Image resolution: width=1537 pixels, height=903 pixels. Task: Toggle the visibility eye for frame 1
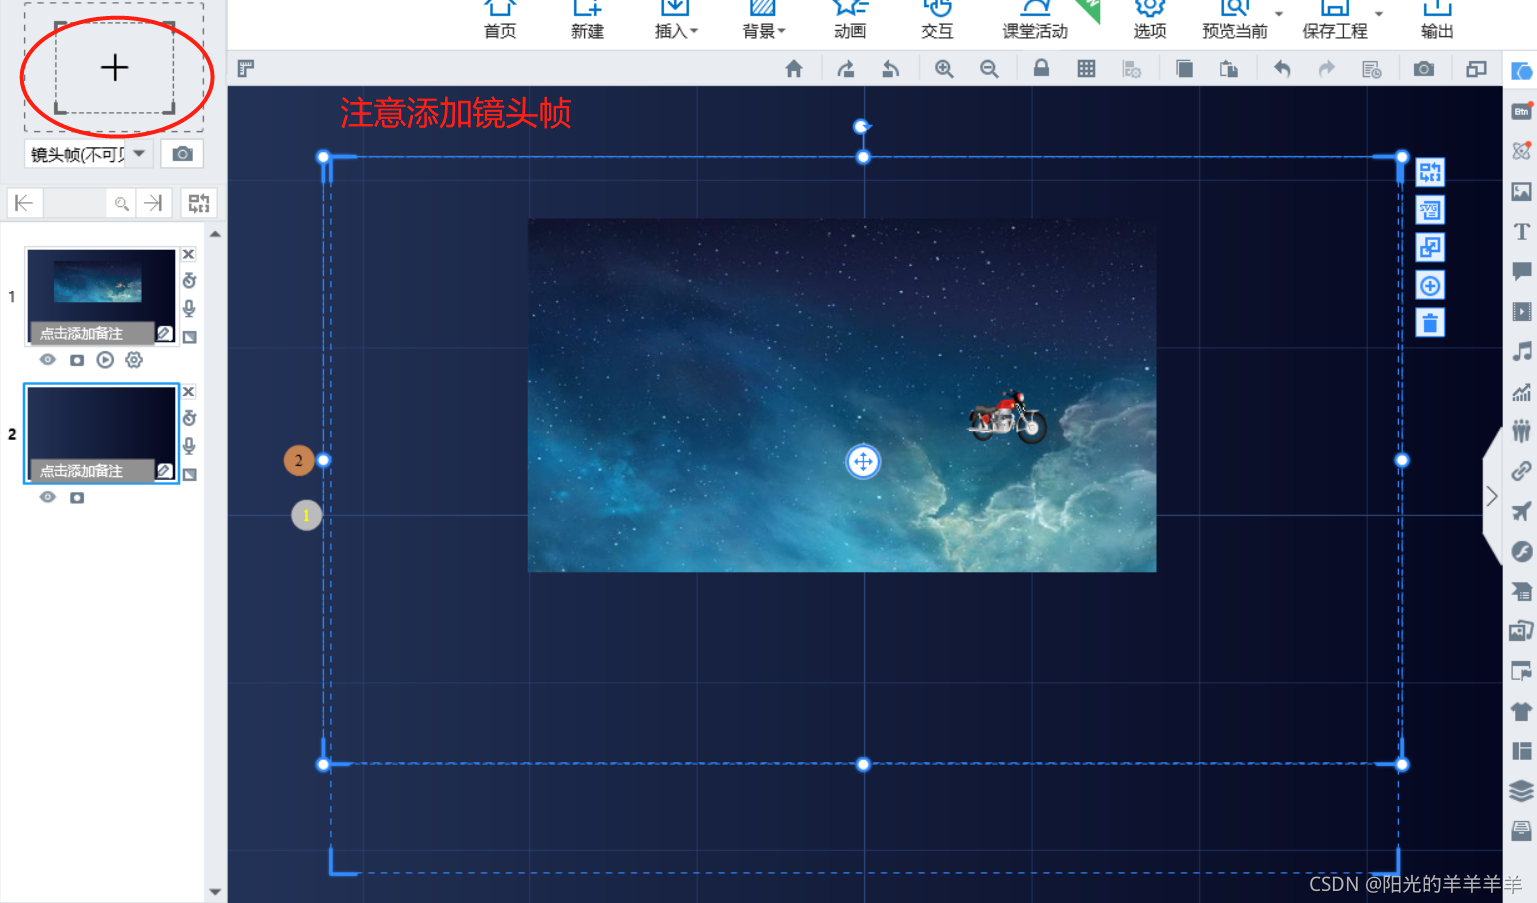pos(47,359)
